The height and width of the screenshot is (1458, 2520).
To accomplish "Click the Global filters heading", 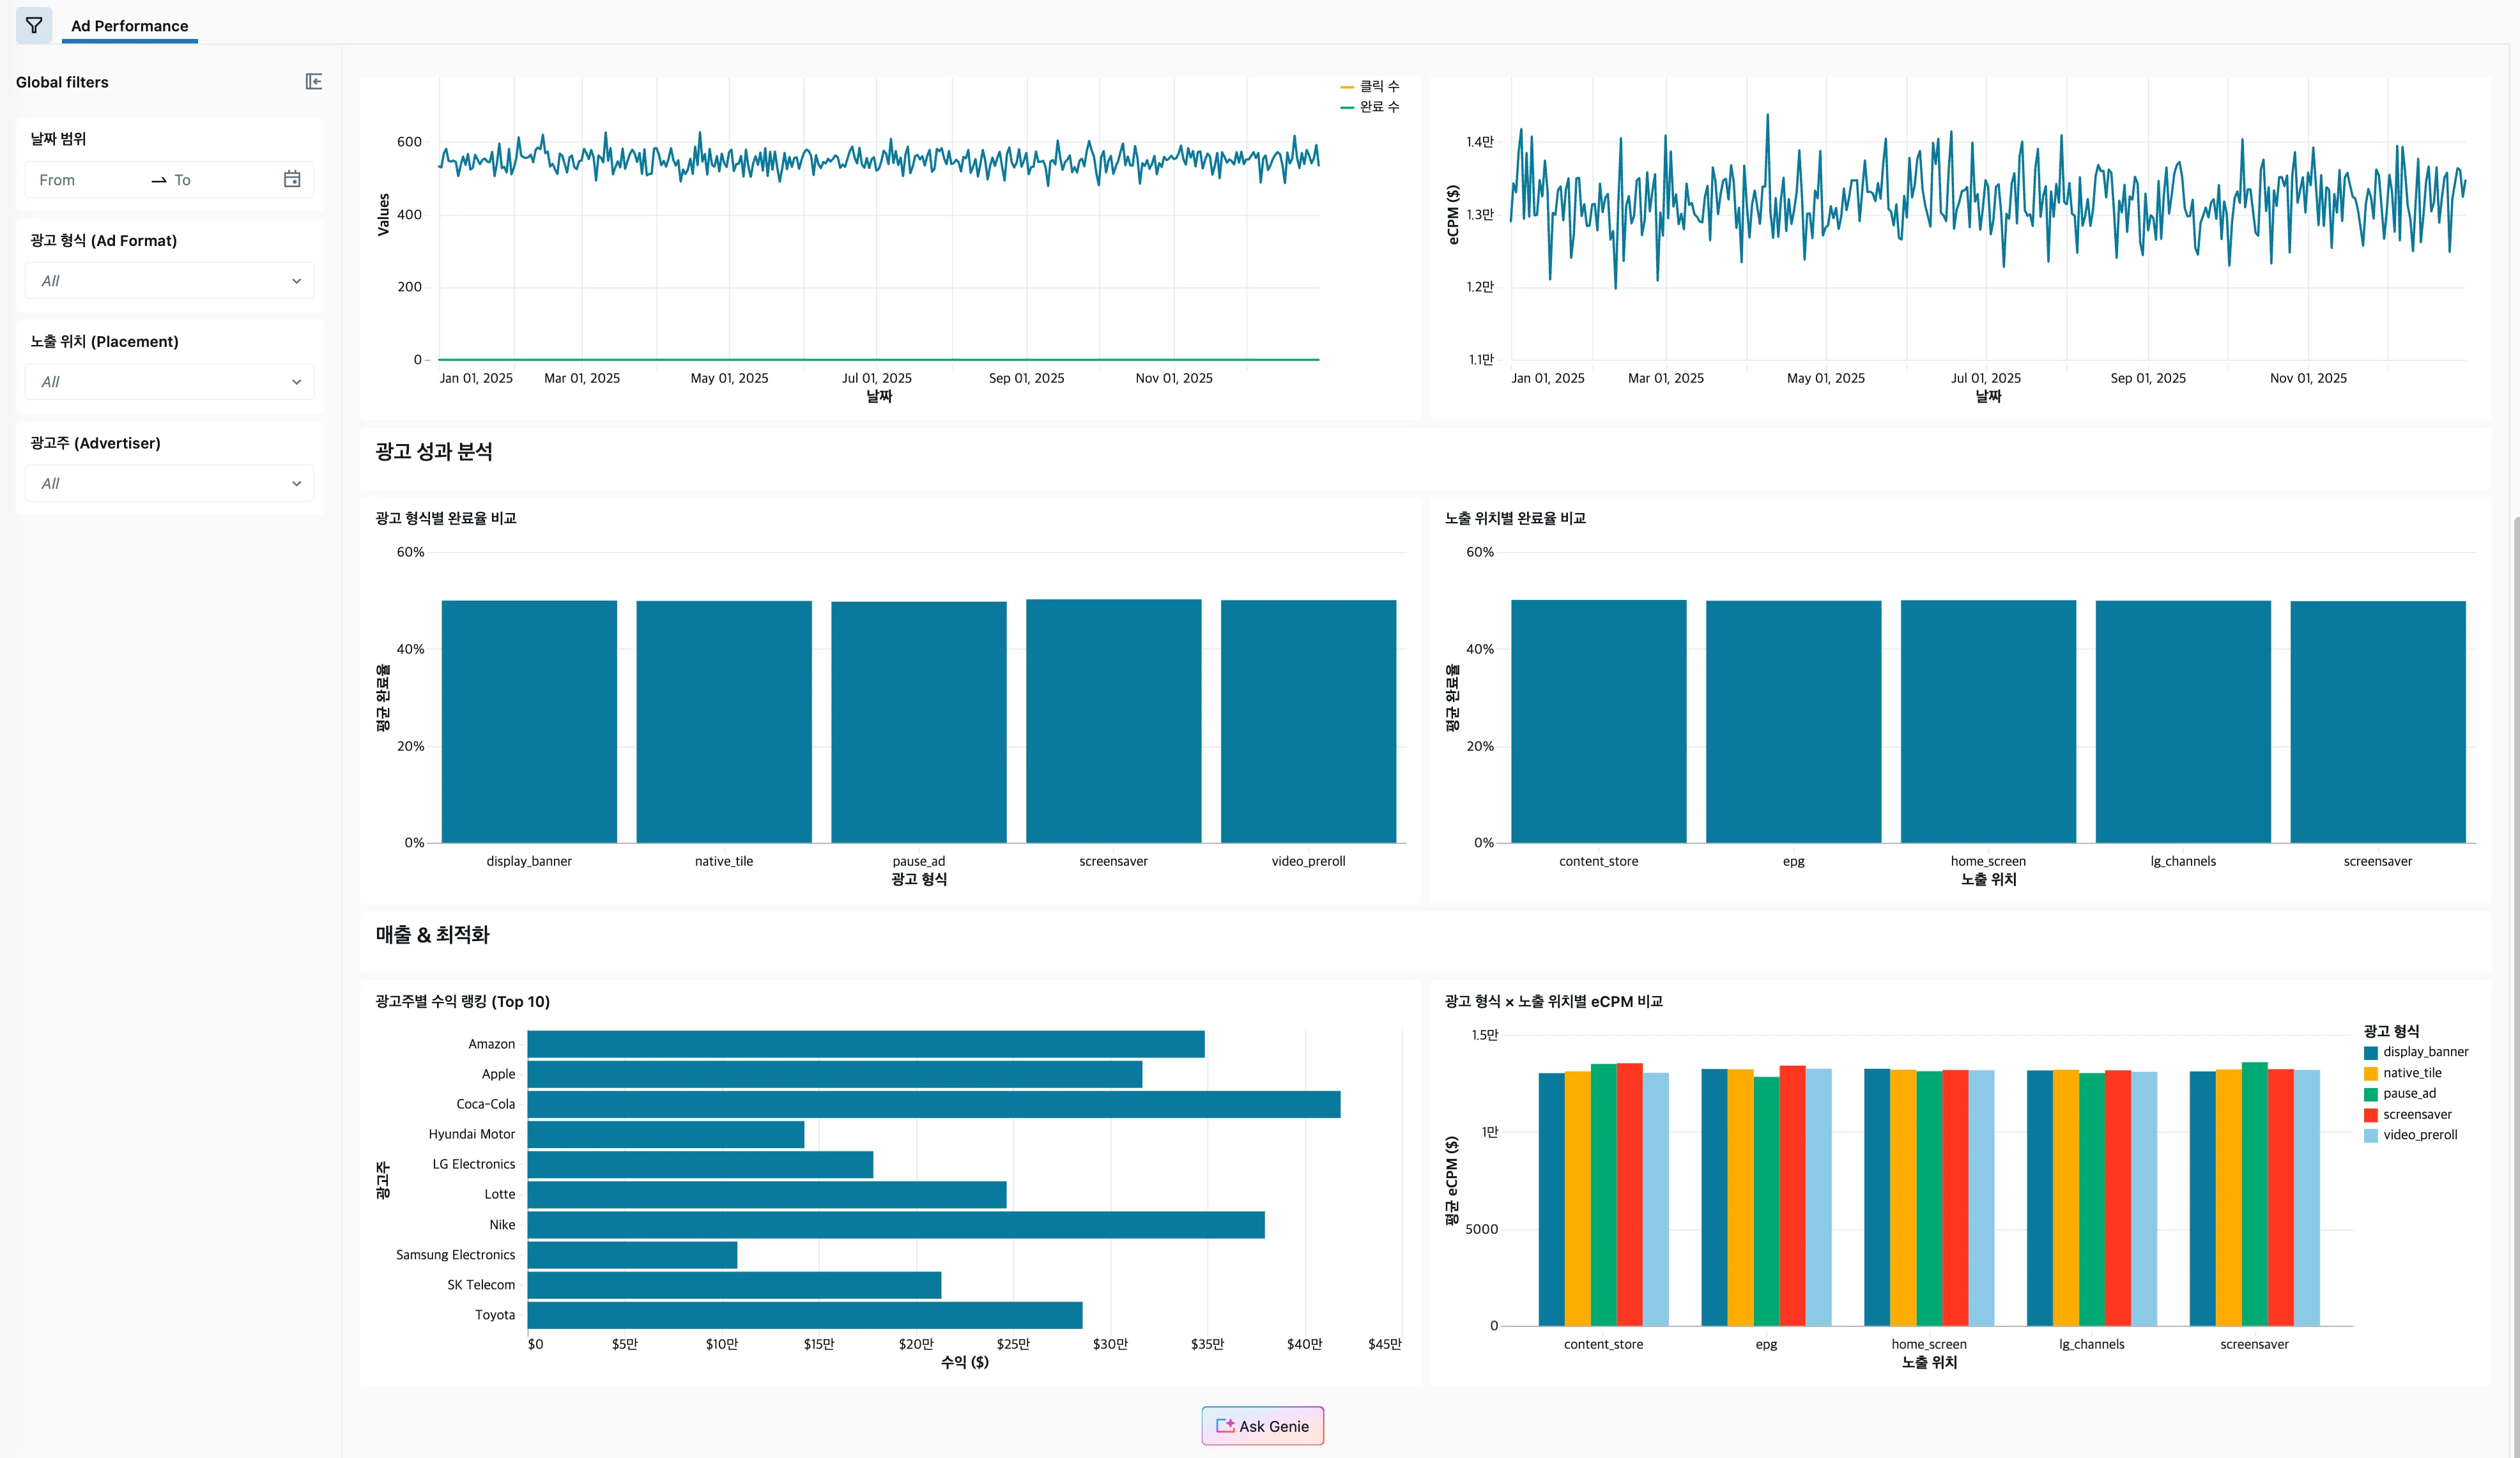I will (62, 82).
